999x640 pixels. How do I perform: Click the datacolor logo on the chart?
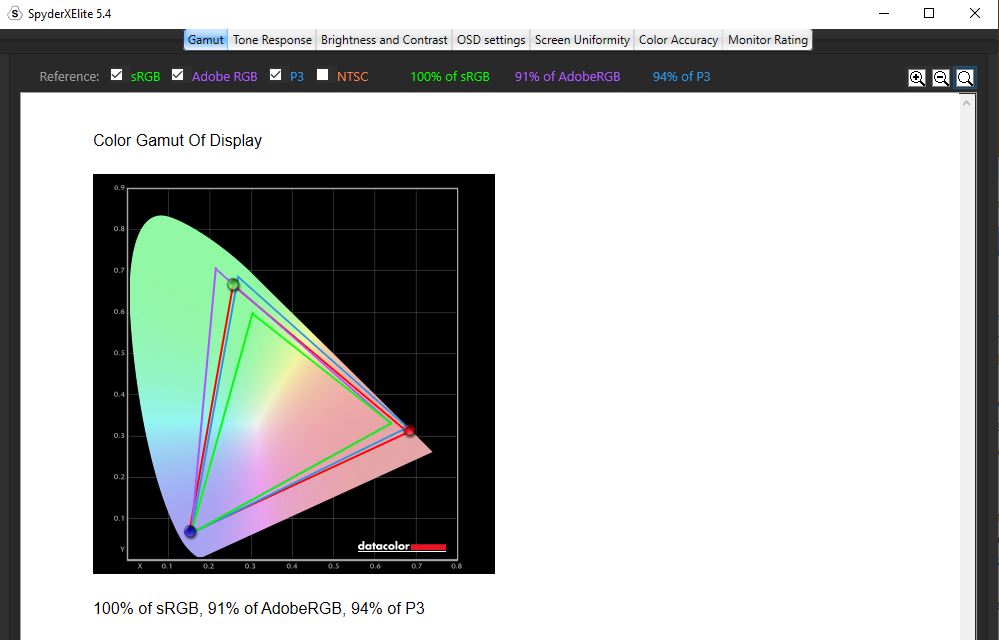[401, 546]
